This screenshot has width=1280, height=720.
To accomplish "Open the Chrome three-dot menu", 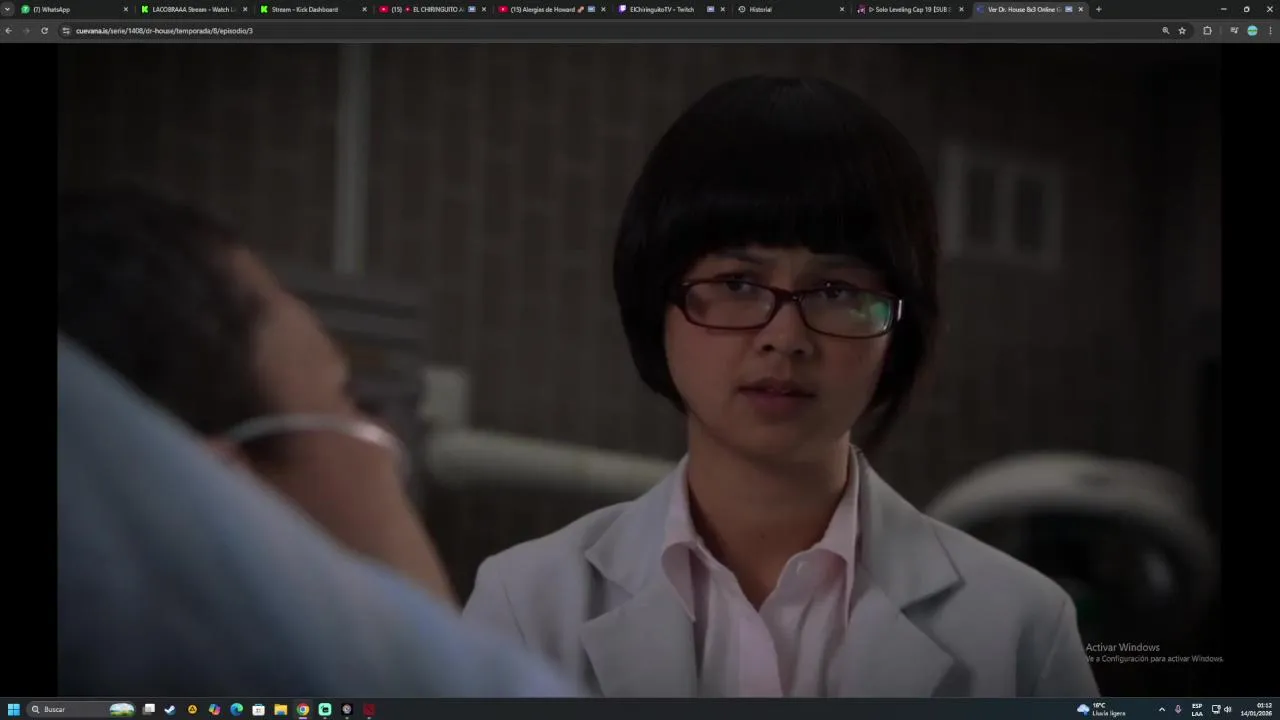I will click(1270, 31).
